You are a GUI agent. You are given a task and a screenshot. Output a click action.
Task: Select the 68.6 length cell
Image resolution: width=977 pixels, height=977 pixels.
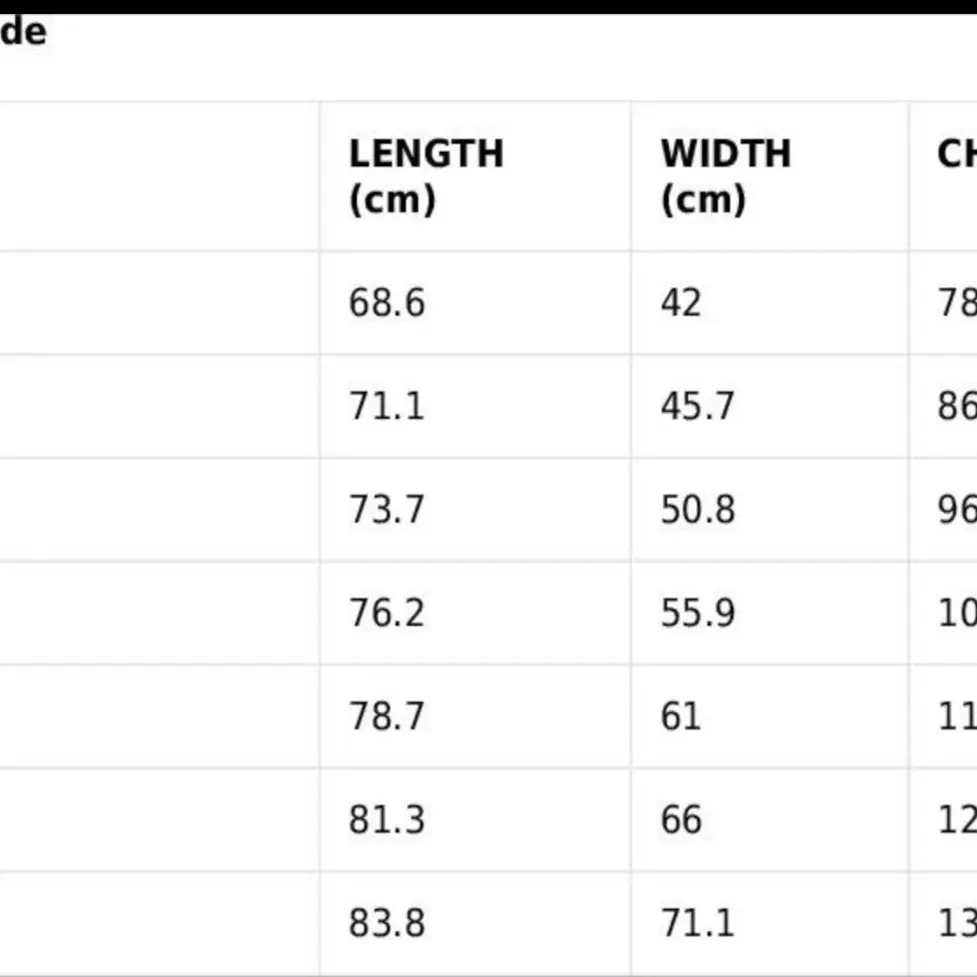click(x=387, y=303)
